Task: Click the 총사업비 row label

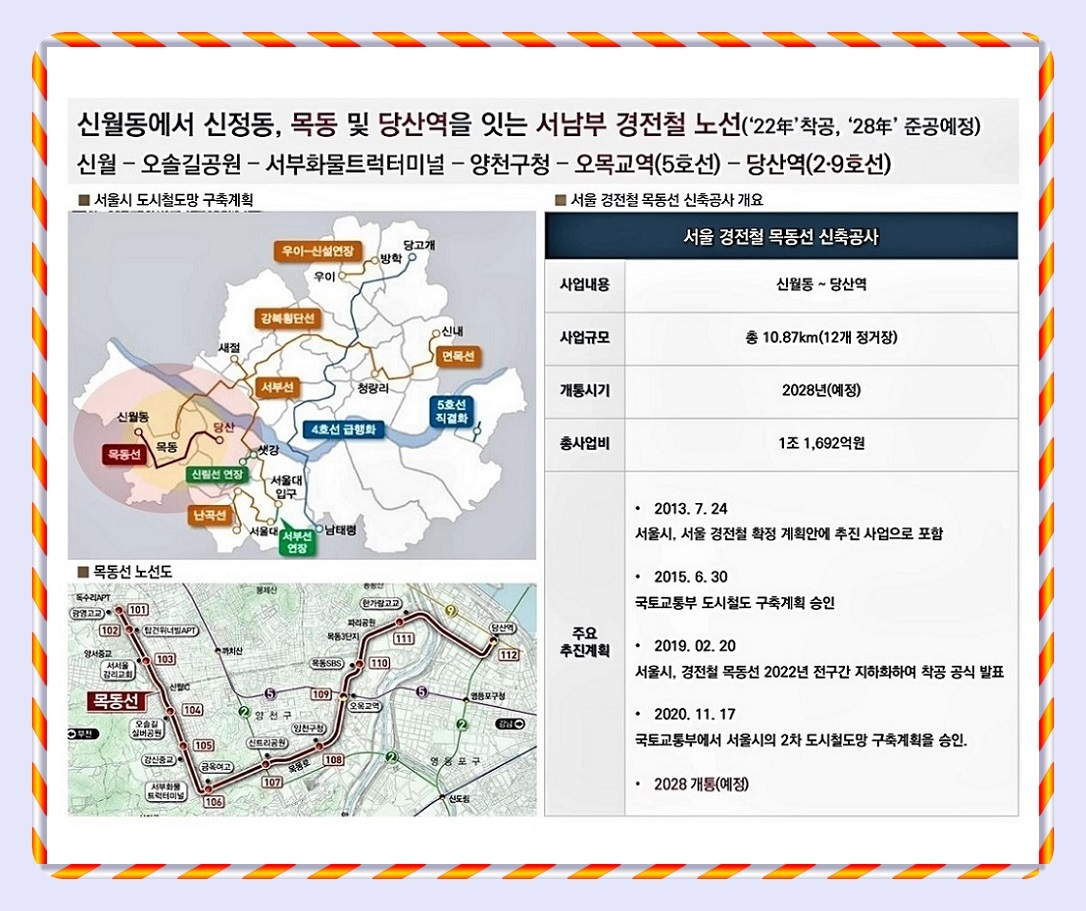Action: (x=585, y=443)
